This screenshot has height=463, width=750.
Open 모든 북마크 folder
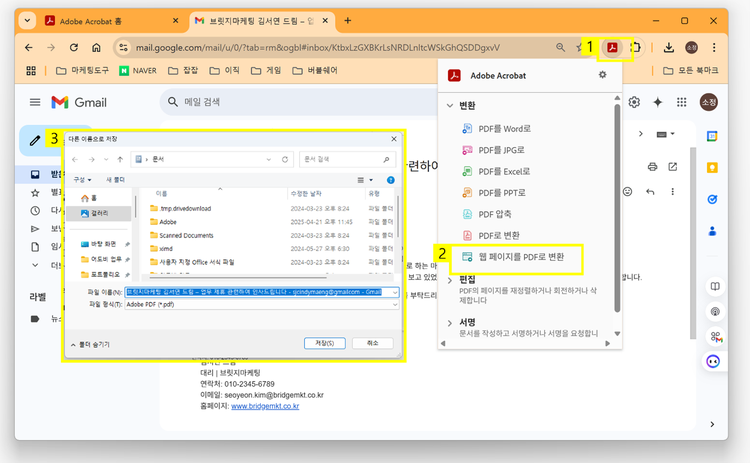tap(690, 70)
